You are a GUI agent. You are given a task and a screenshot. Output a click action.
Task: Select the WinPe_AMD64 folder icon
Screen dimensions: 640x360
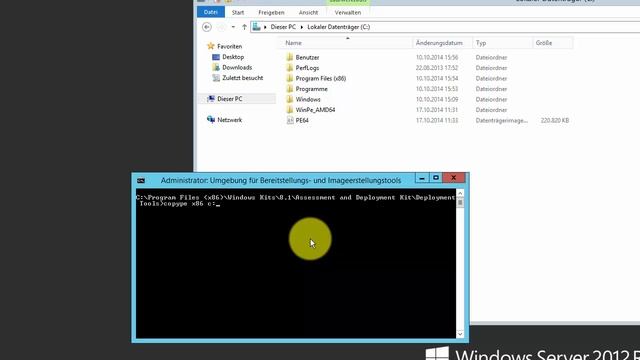pyautogui.click(x=290, y=110)
